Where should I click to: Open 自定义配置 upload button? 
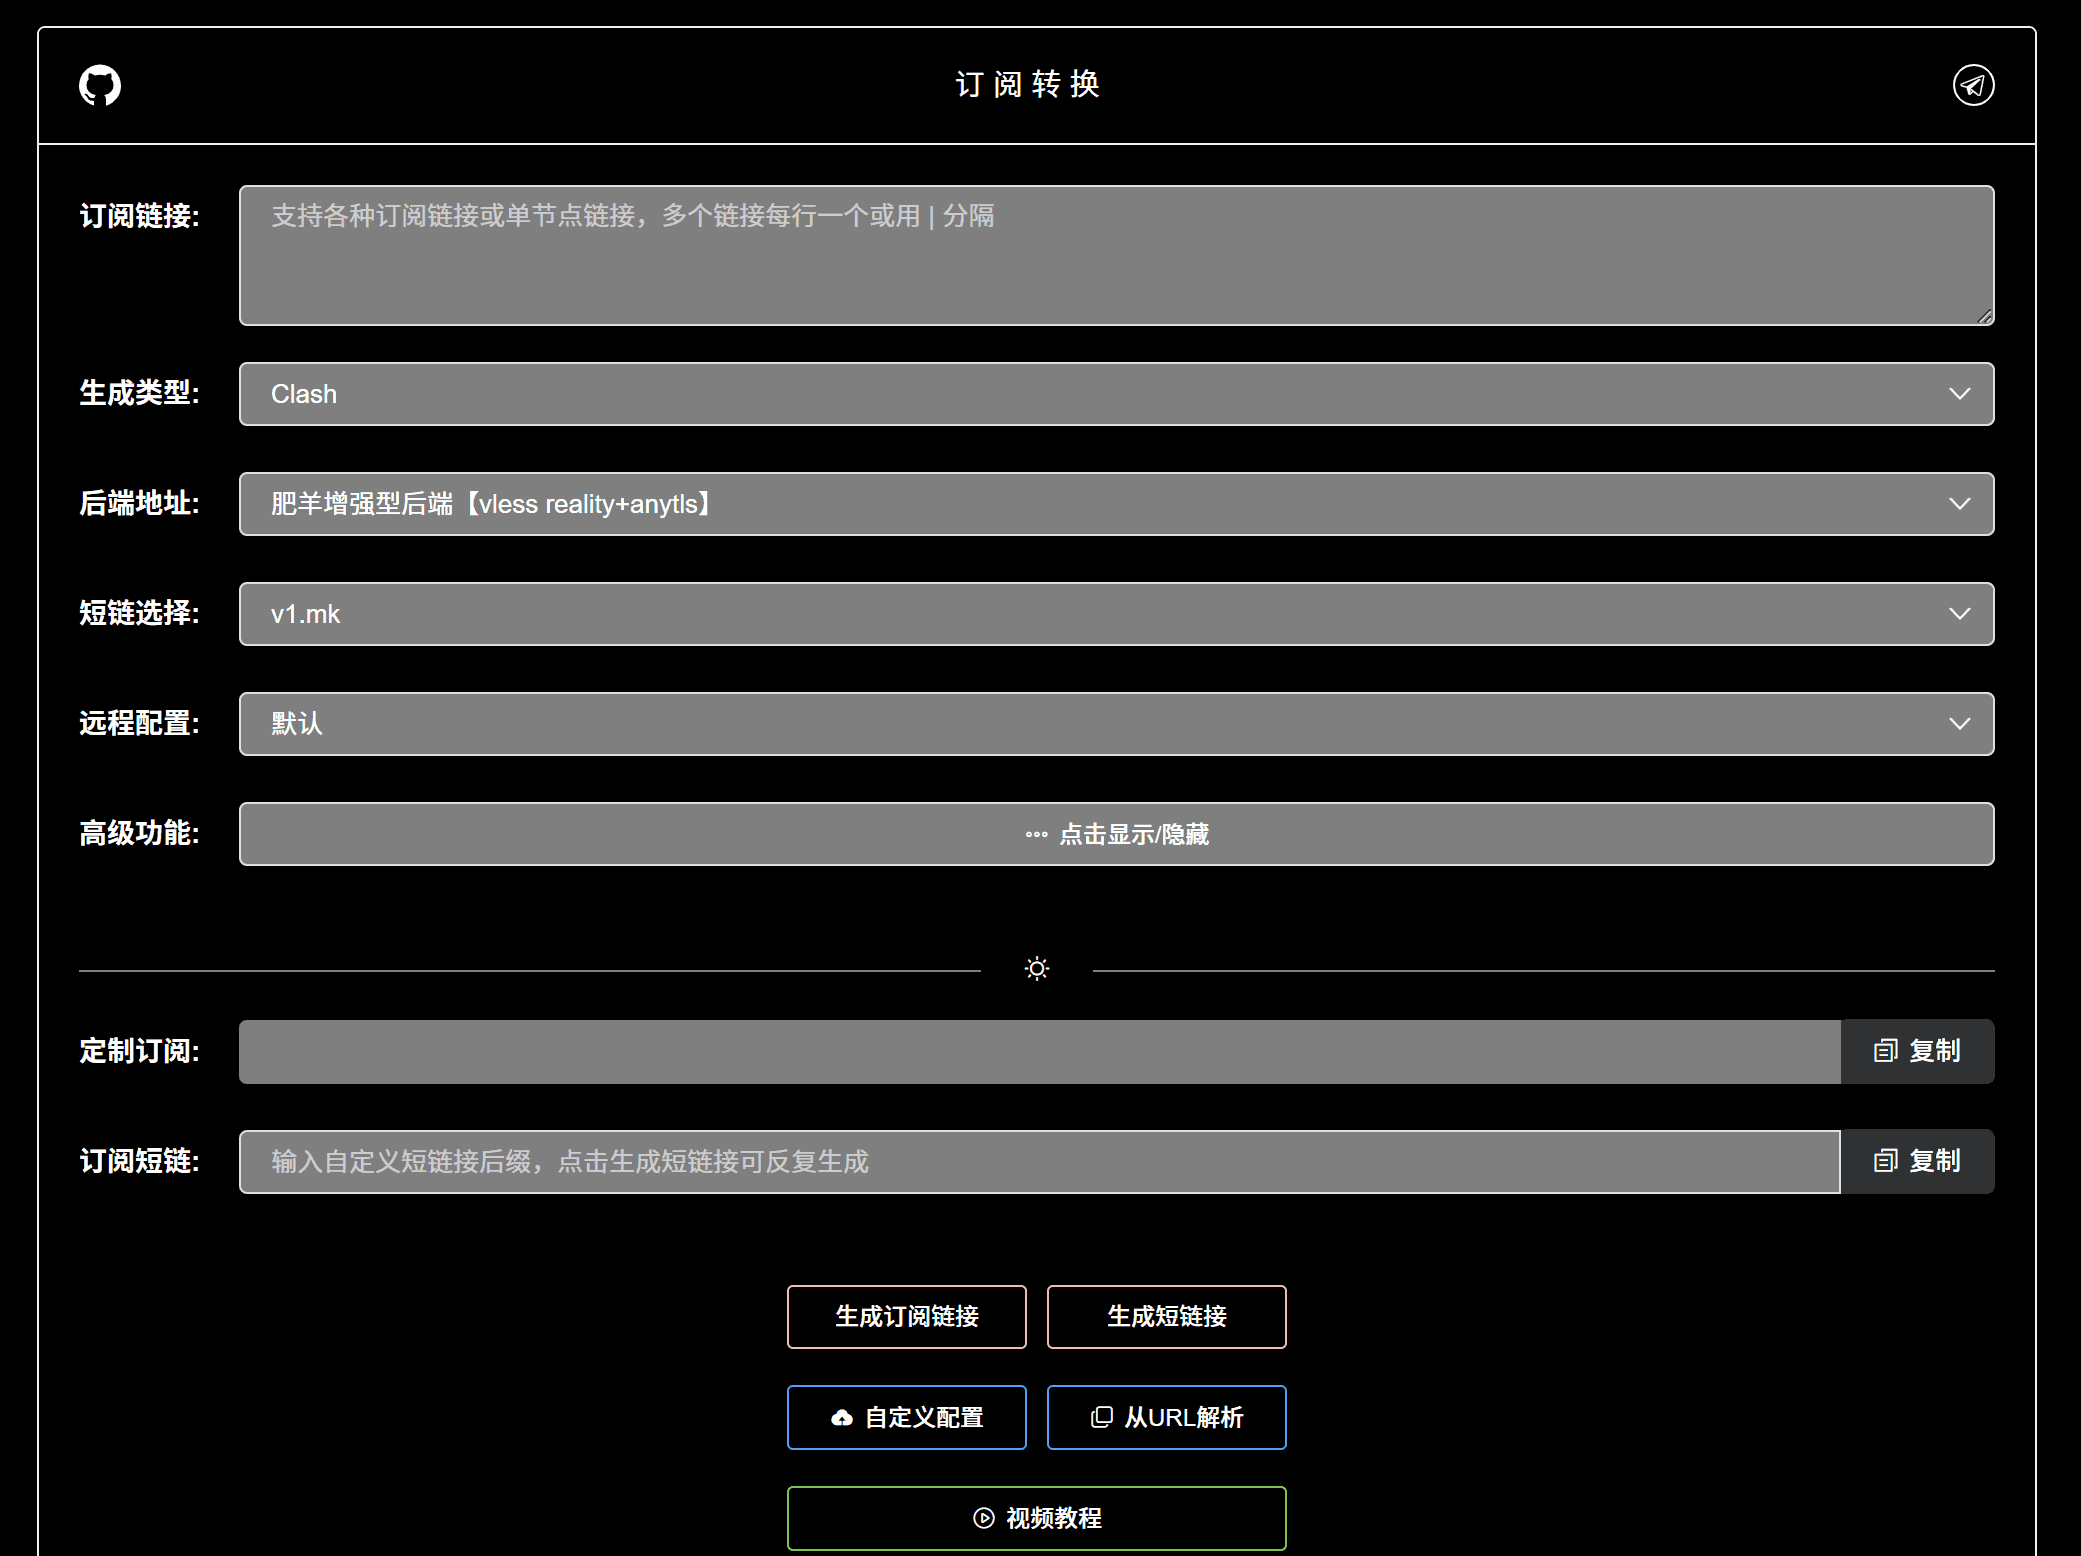pyautogui.click(x=906, y=1418)
